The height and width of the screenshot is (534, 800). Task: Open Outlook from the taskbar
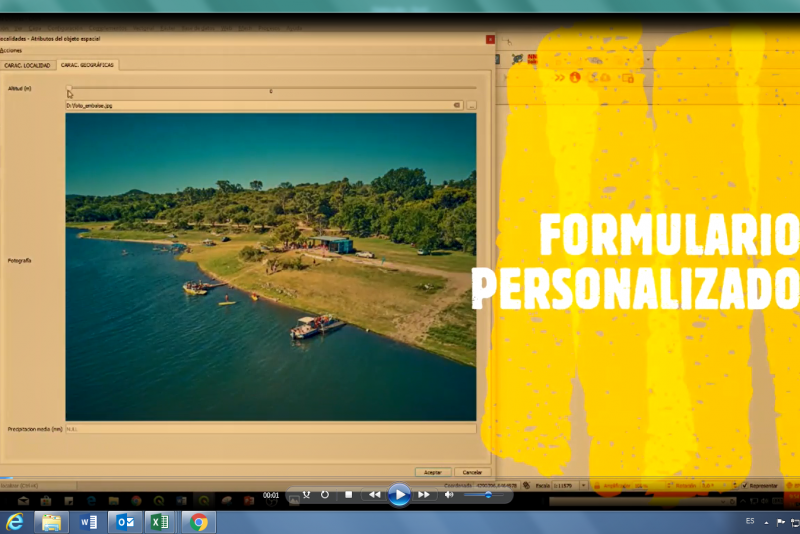point(125,522)
